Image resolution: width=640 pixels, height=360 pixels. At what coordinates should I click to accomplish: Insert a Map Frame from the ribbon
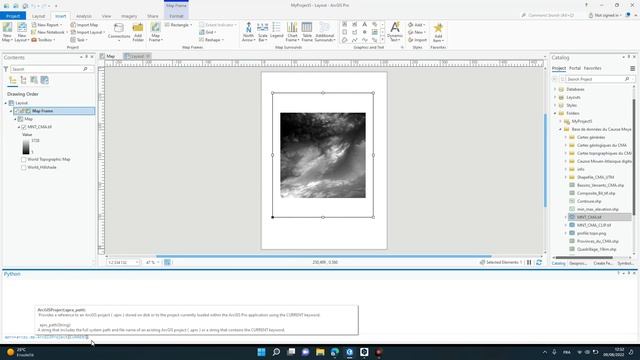(x=156, y=32)
